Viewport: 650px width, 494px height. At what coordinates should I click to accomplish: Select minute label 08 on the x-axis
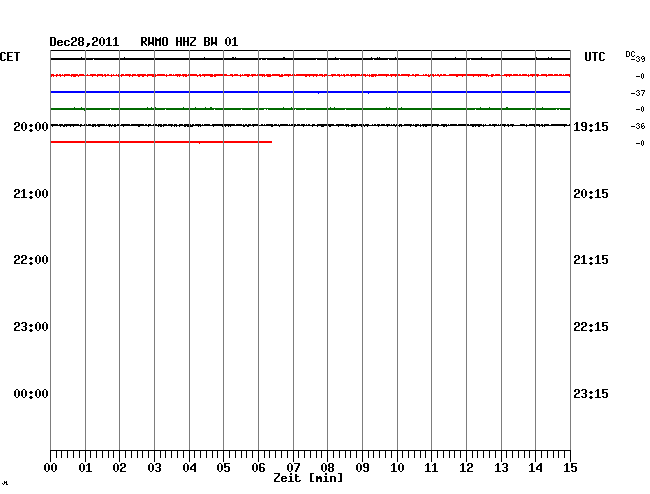(x=327, y=468)
